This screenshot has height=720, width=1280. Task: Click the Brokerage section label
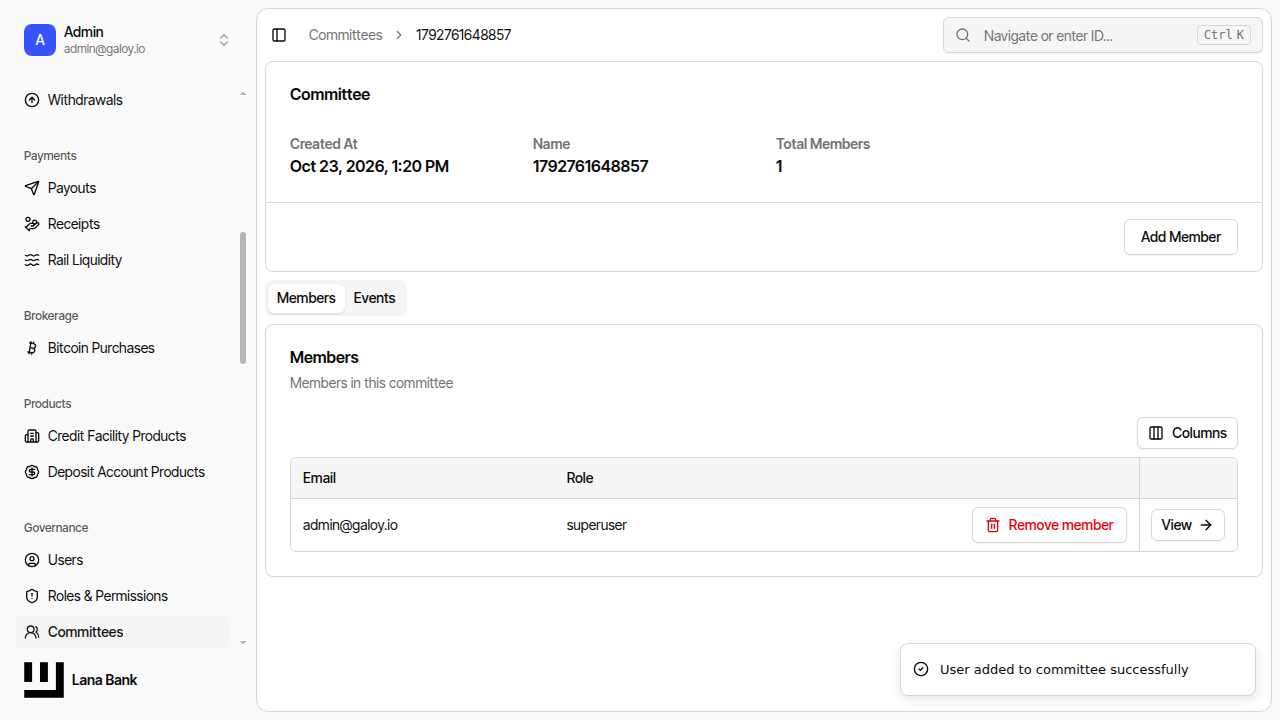coord(51,316)
